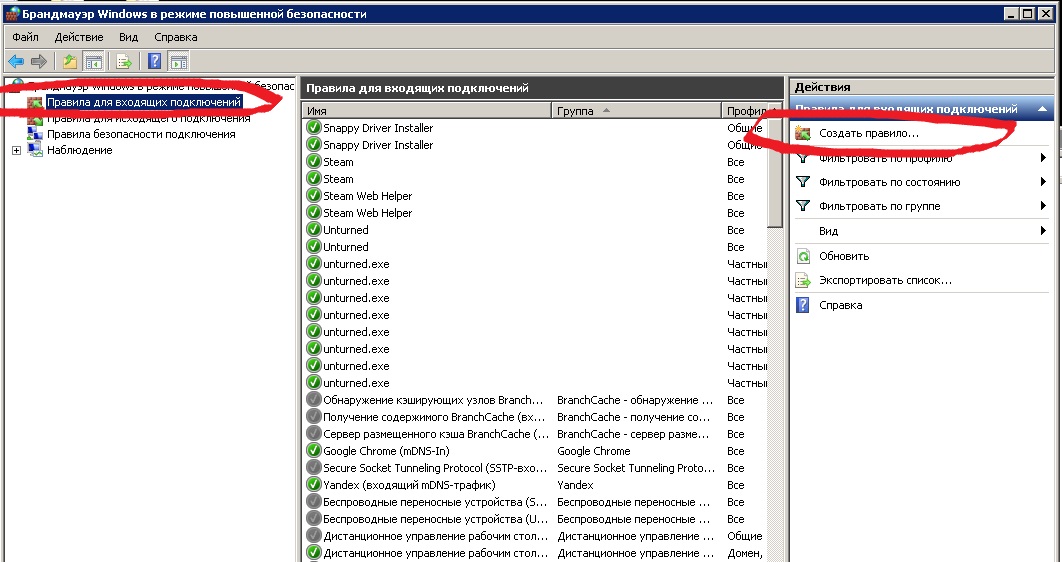Select Правила для исходящего подключения in the tree
1062x562 pixels.
tap(148, 118)
